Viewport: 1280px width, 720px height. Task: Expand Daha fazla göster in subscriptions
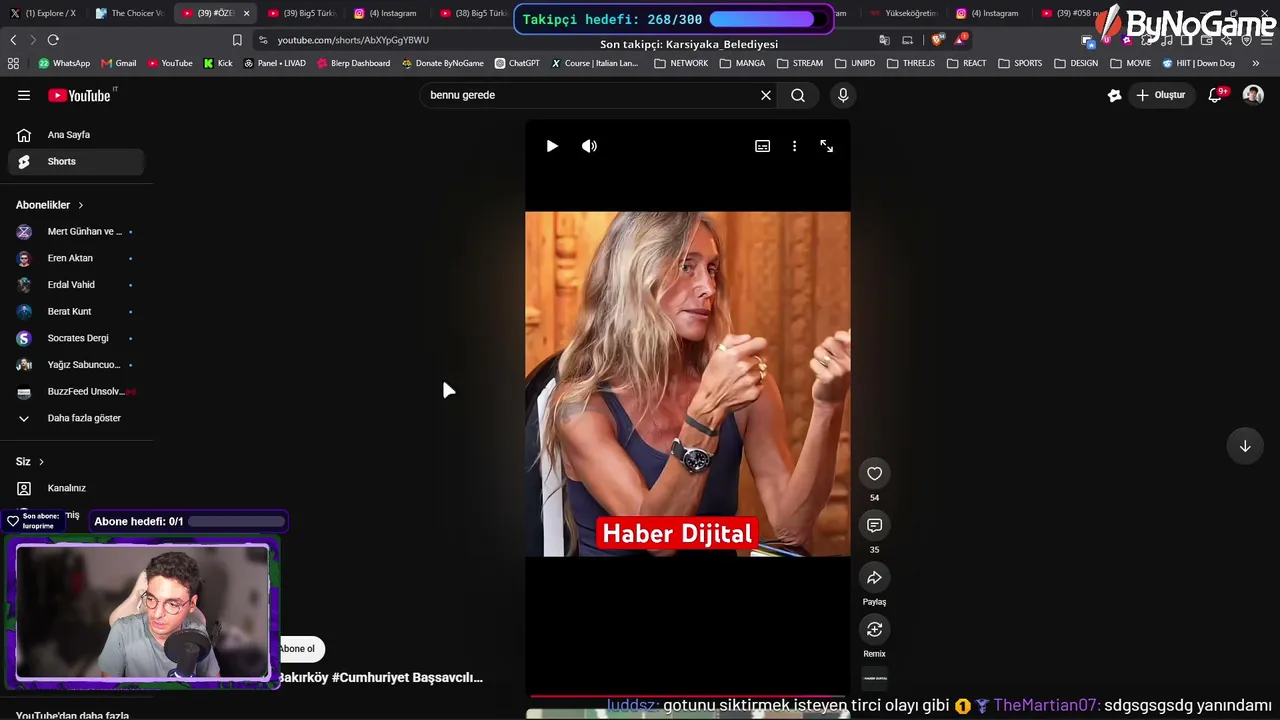tap(76, 418)
